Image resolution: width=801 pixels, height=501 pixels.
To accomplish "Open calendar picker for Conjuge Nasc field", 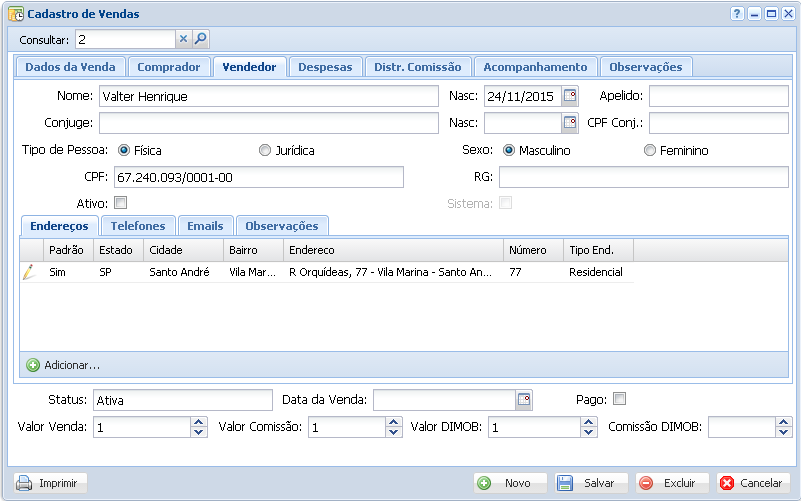I will [x=570, y=123].
